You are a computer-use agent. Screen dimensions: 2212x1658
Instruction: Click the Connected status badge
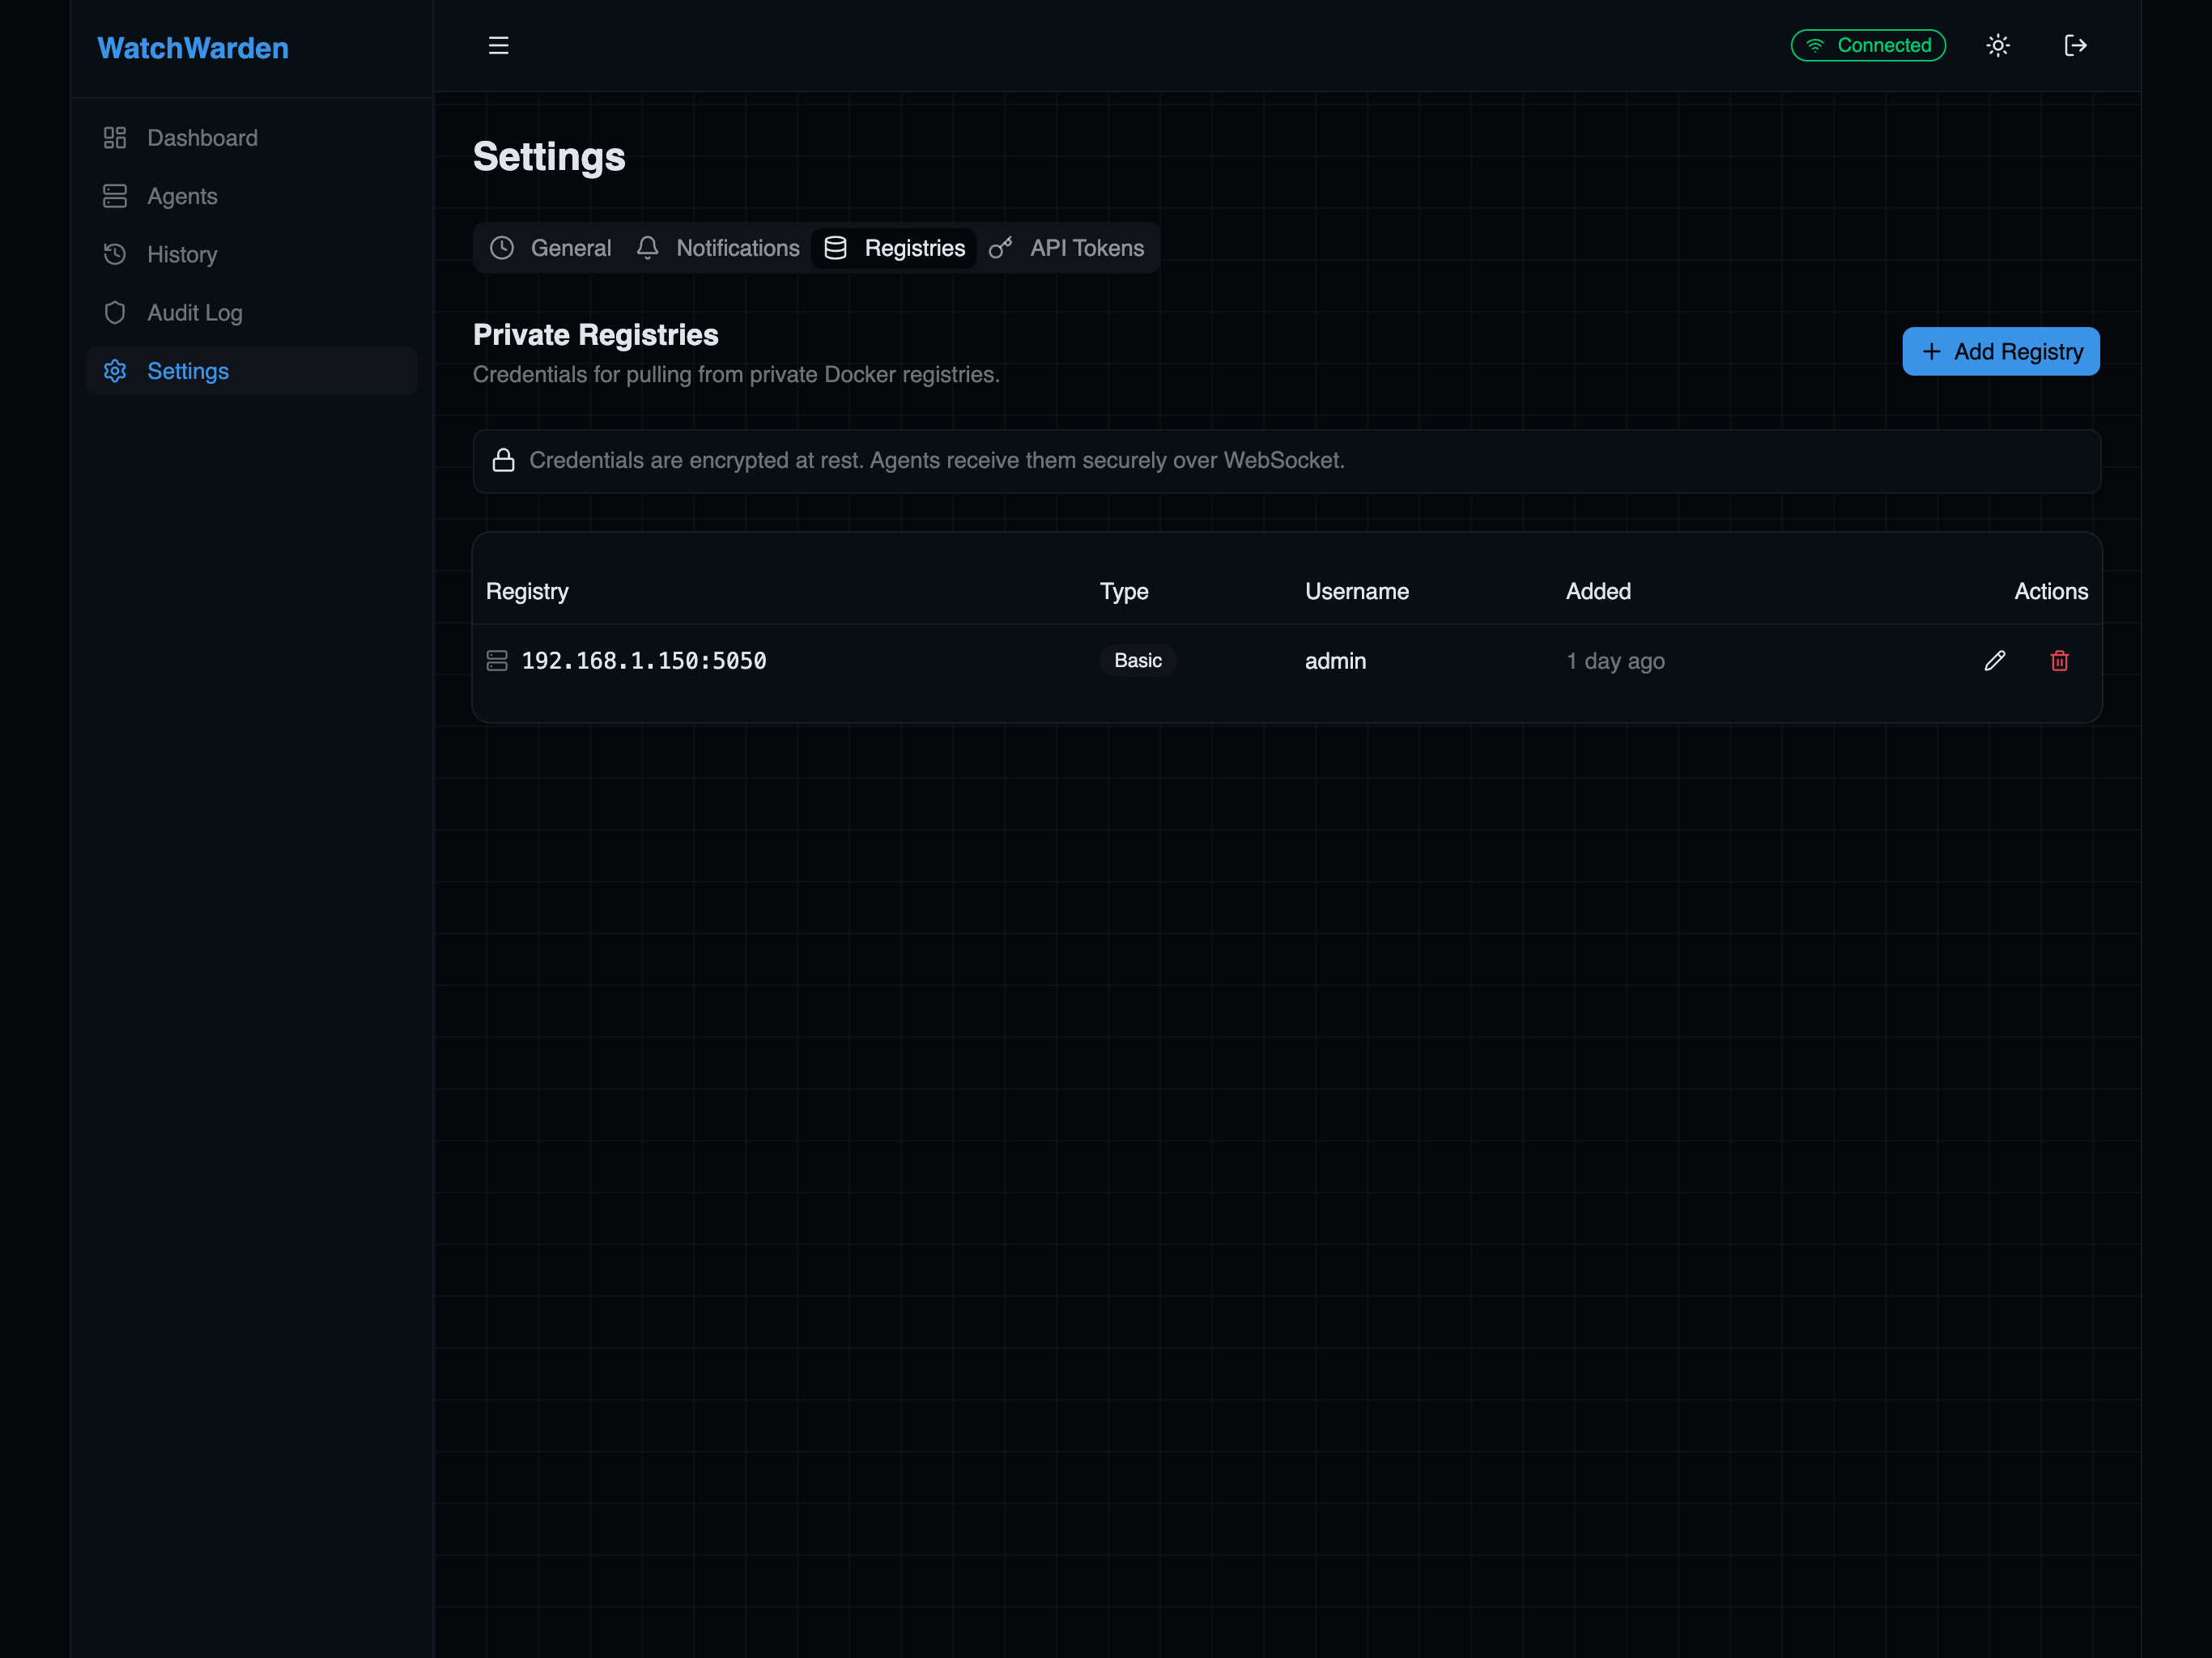1867,45
